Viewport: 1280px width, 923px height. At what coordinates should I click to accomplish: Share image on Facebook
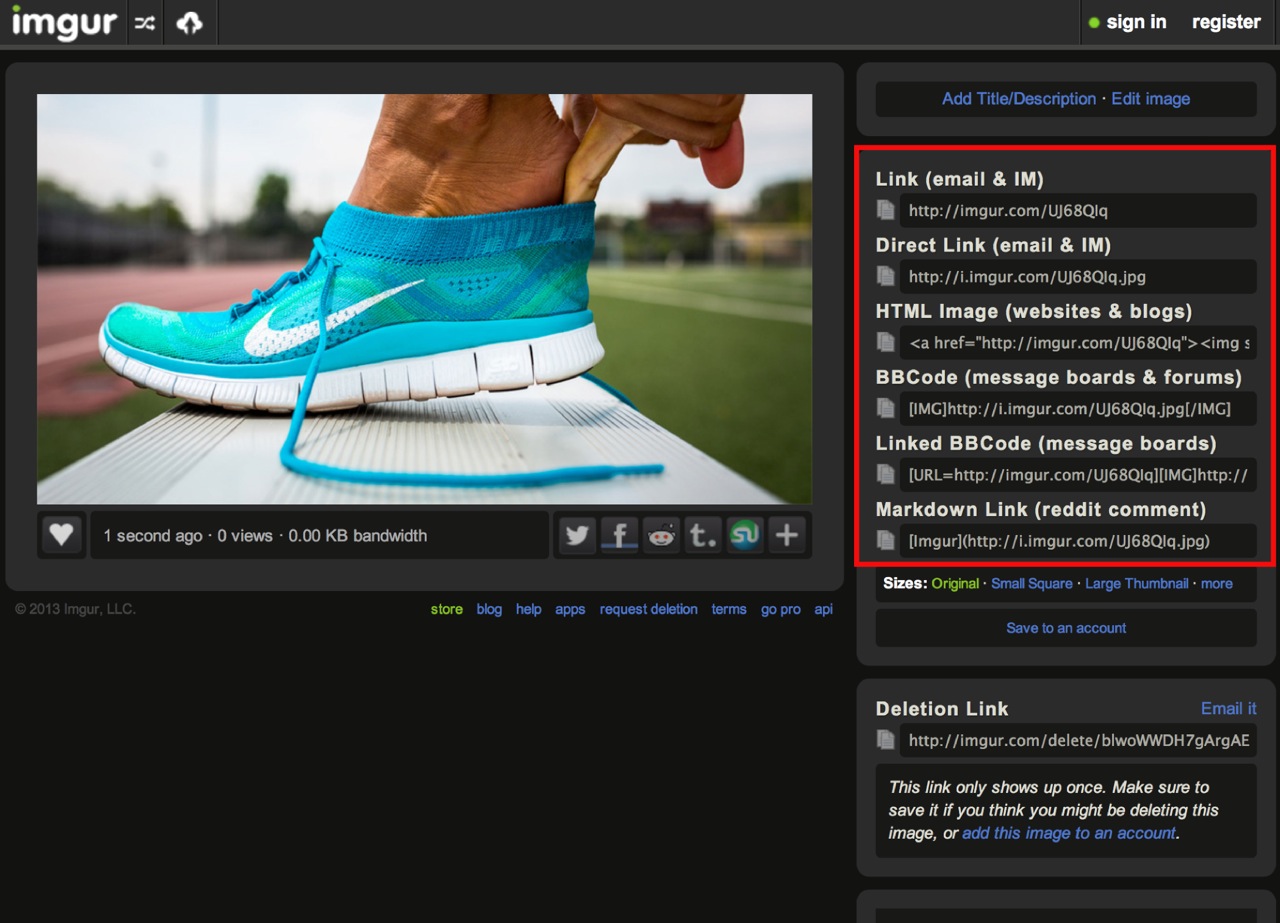pos(619,535)
